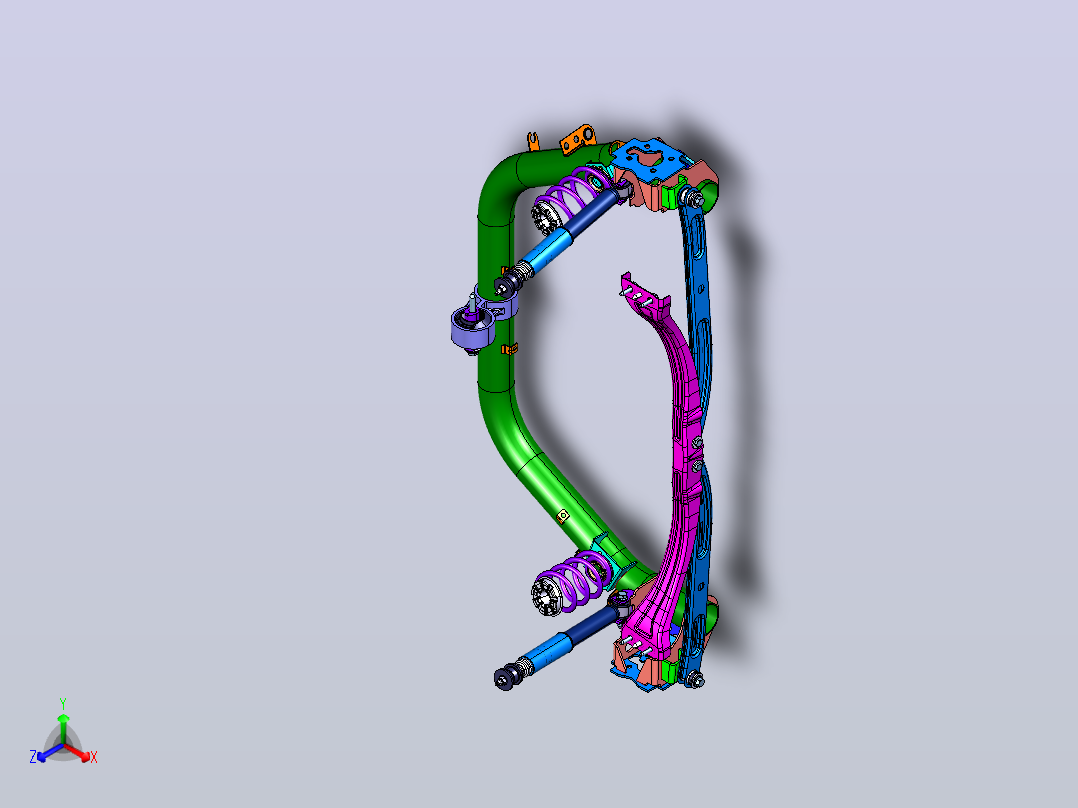Pick the orange bracket with holes at top
The height and width of the screenshot is (808, 1078).
578,138
